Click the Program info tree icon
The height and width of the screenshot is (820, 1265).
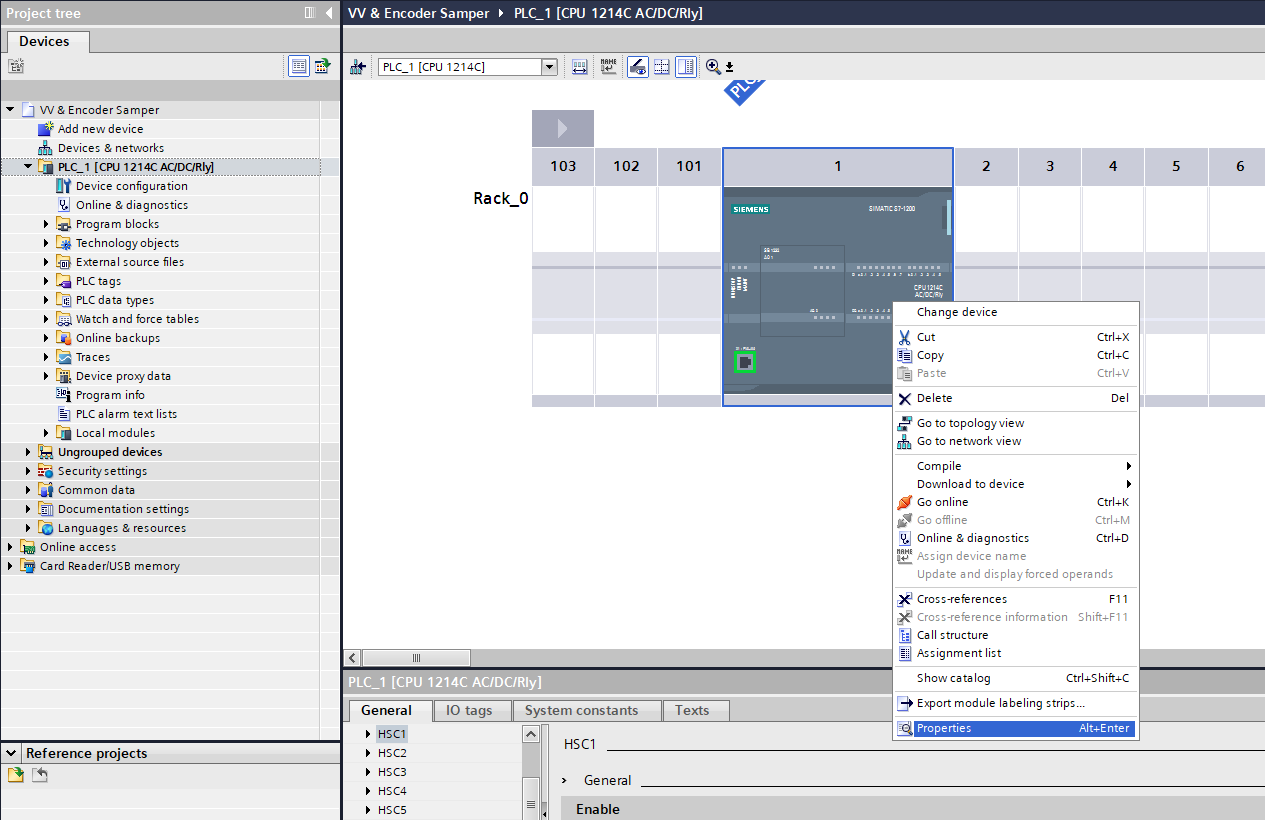coord(64,395)
